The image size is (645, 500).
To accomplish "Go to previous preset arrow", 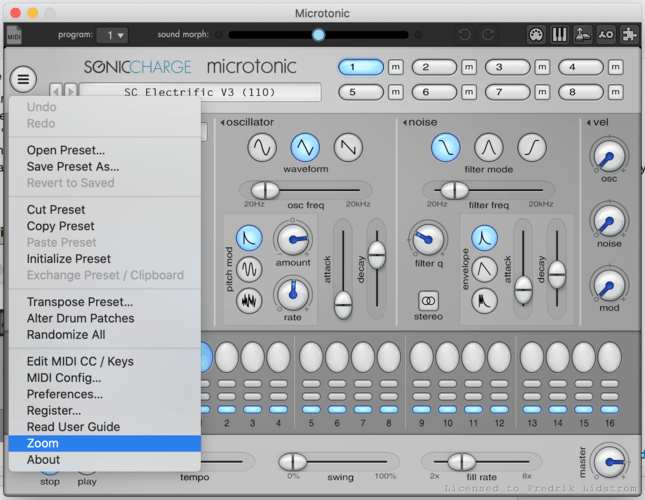I will (56, 91).
